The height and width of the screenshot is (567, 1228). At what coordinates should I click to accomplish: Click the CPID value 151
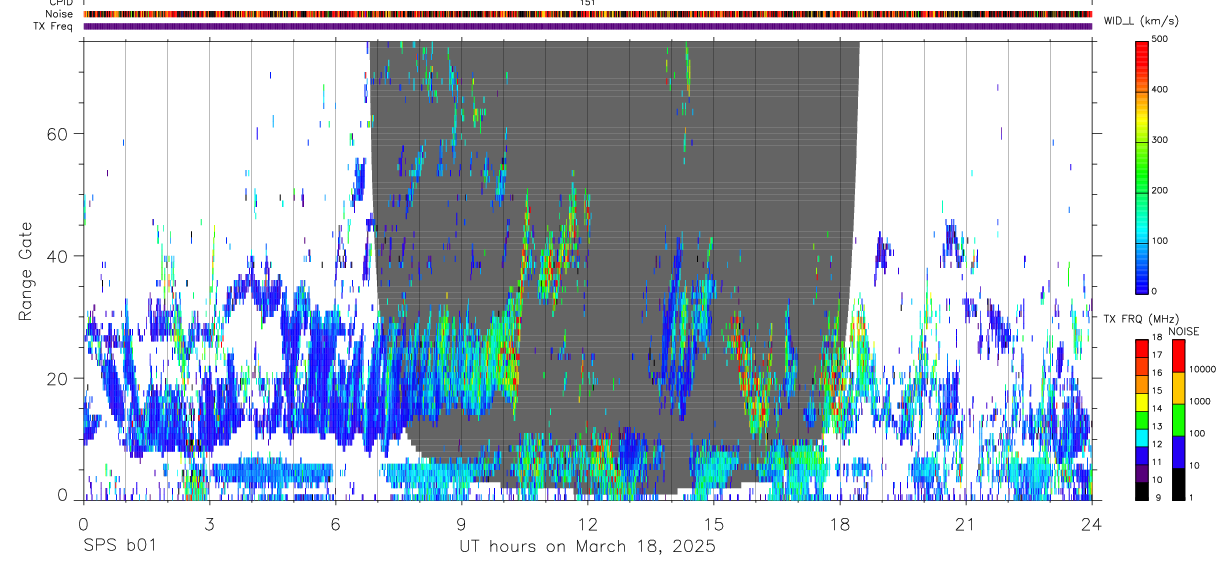click(x=588, y=3)
